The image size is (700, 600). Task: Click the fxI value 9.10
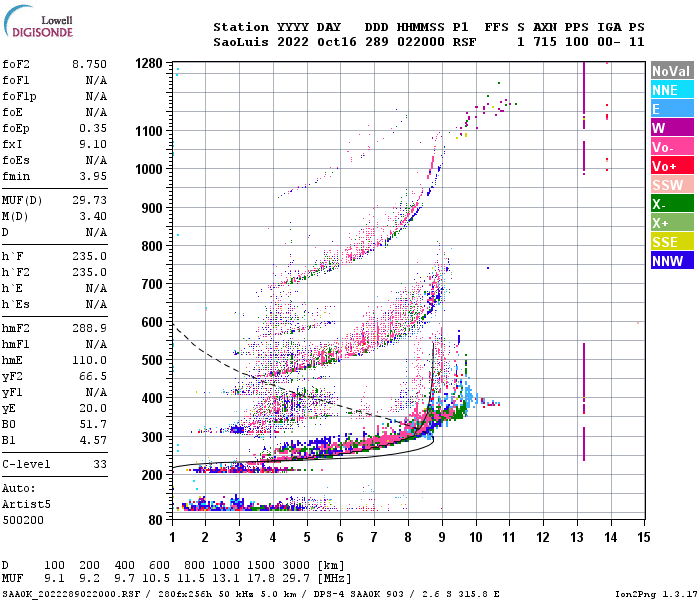(x=93, y=144)
